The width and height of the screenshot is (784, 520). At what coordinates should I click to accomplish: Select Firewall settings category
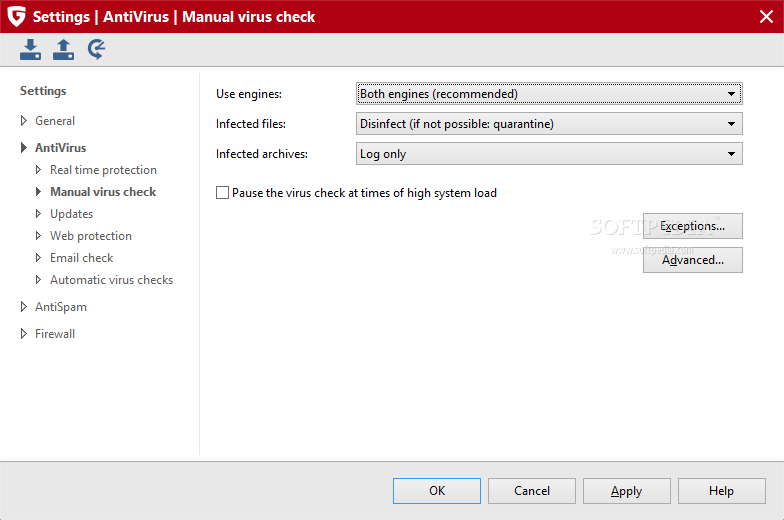point(55,334)
